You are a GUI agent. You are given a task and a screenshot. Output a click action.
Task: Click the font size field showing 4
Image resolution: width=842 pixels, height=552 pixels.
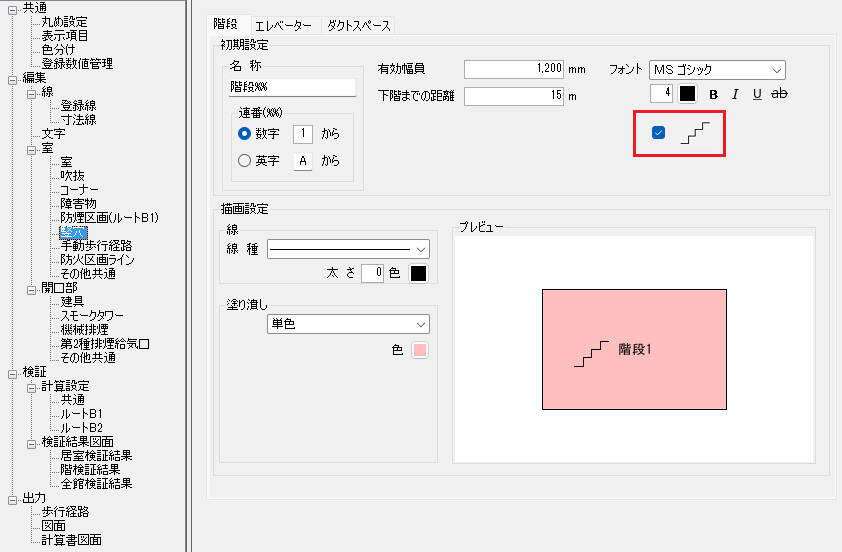click(661, 93)
